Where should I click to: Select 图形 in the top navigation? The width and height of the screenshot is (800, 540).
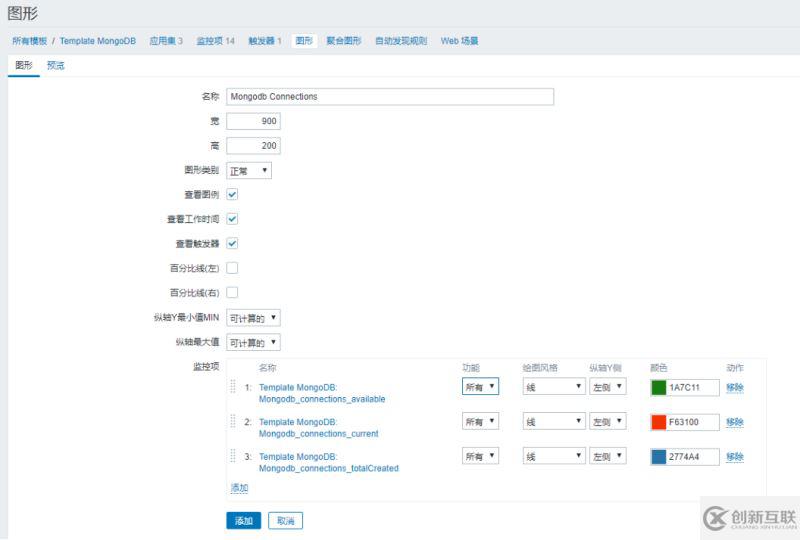pos(304,41)
